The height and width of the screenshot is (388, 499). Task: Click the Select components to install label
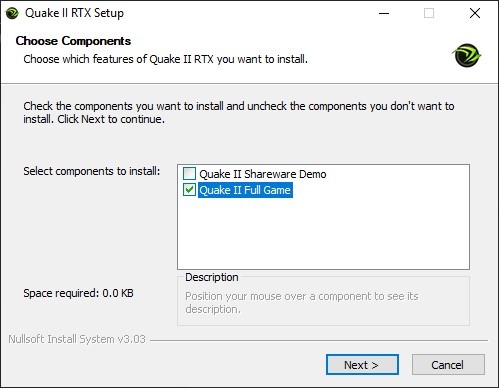click(x=92, y=171)
